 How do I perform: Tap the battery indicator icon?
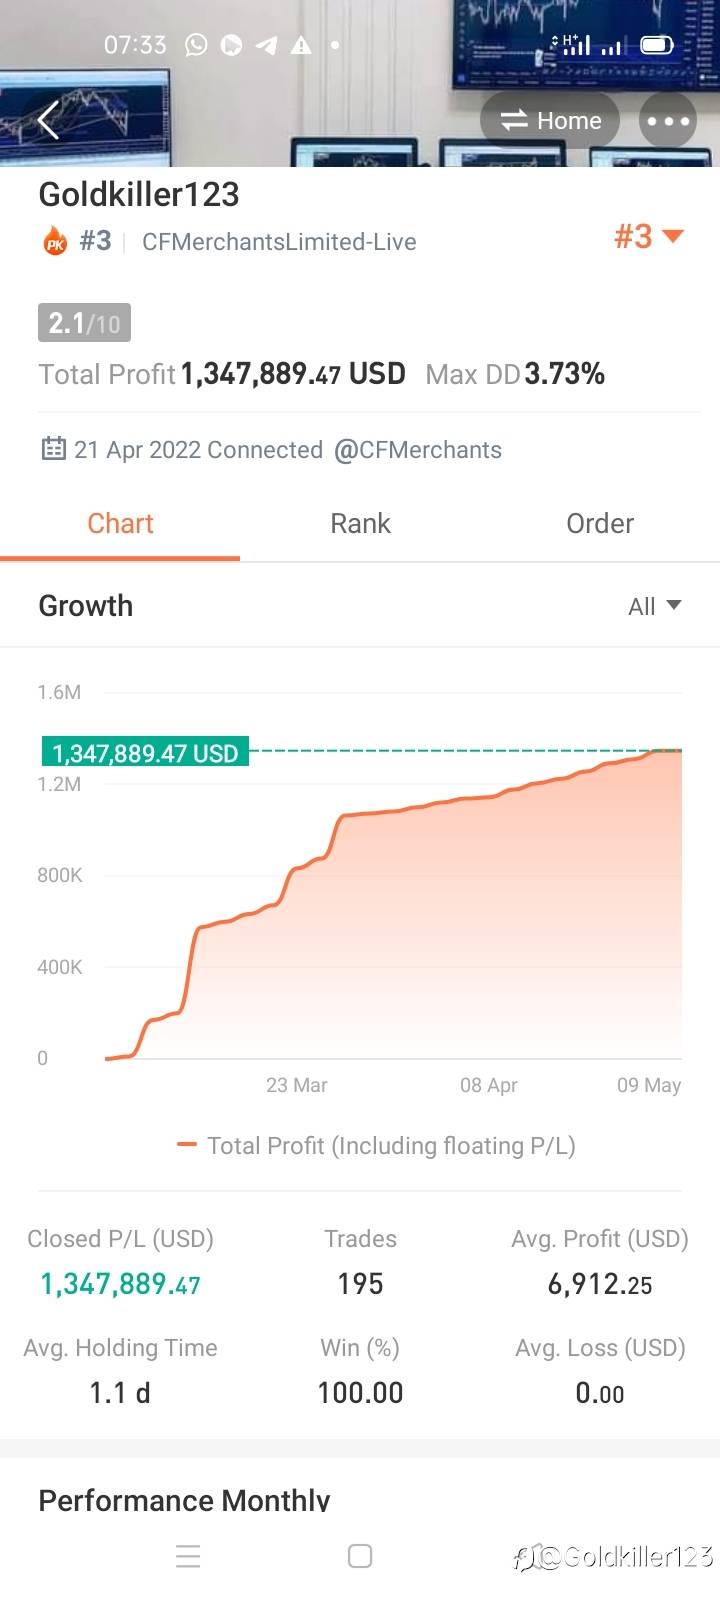pos(656,45)
